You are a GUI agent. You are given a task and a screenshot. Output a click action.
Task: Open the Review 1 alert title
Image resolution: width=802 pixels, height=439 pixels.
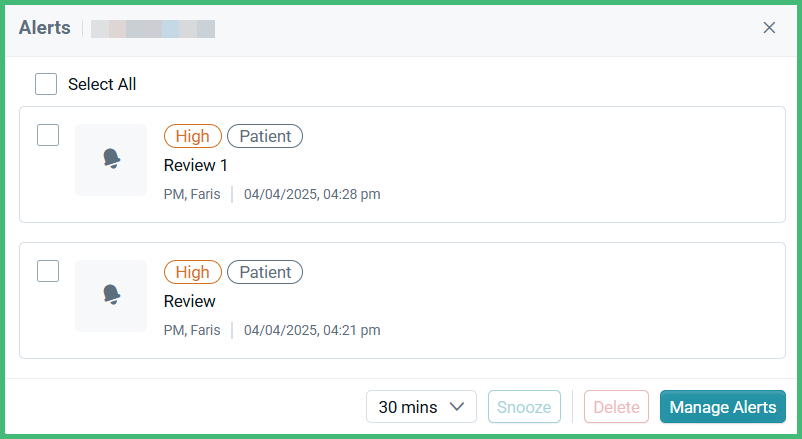point(195,165)
